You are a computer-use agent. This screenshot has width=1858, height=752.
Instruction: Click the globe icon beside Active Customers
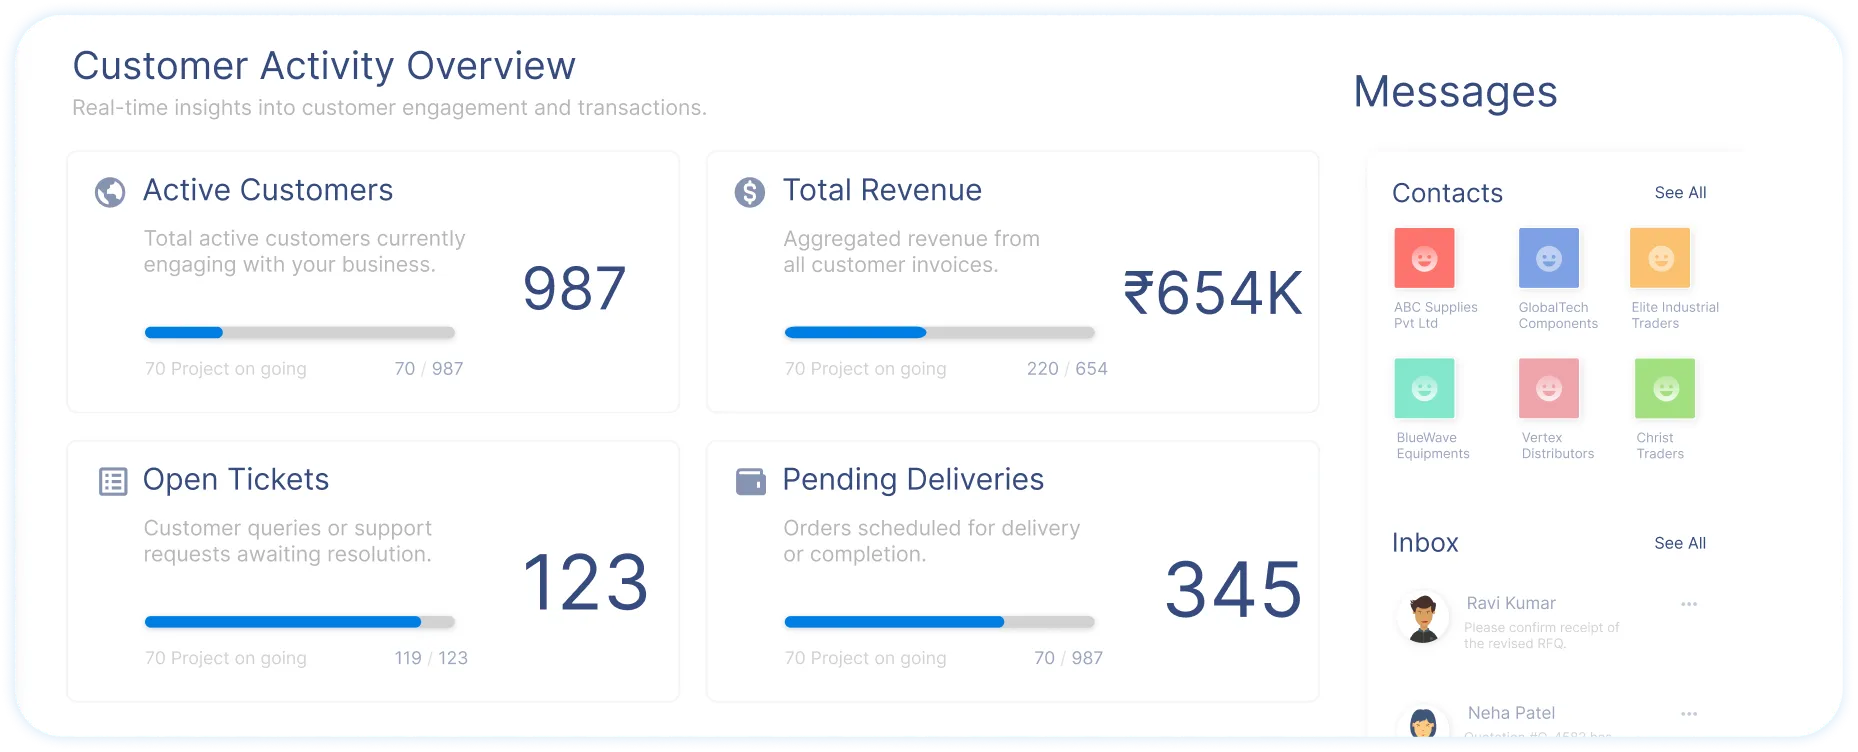(110, 191)
